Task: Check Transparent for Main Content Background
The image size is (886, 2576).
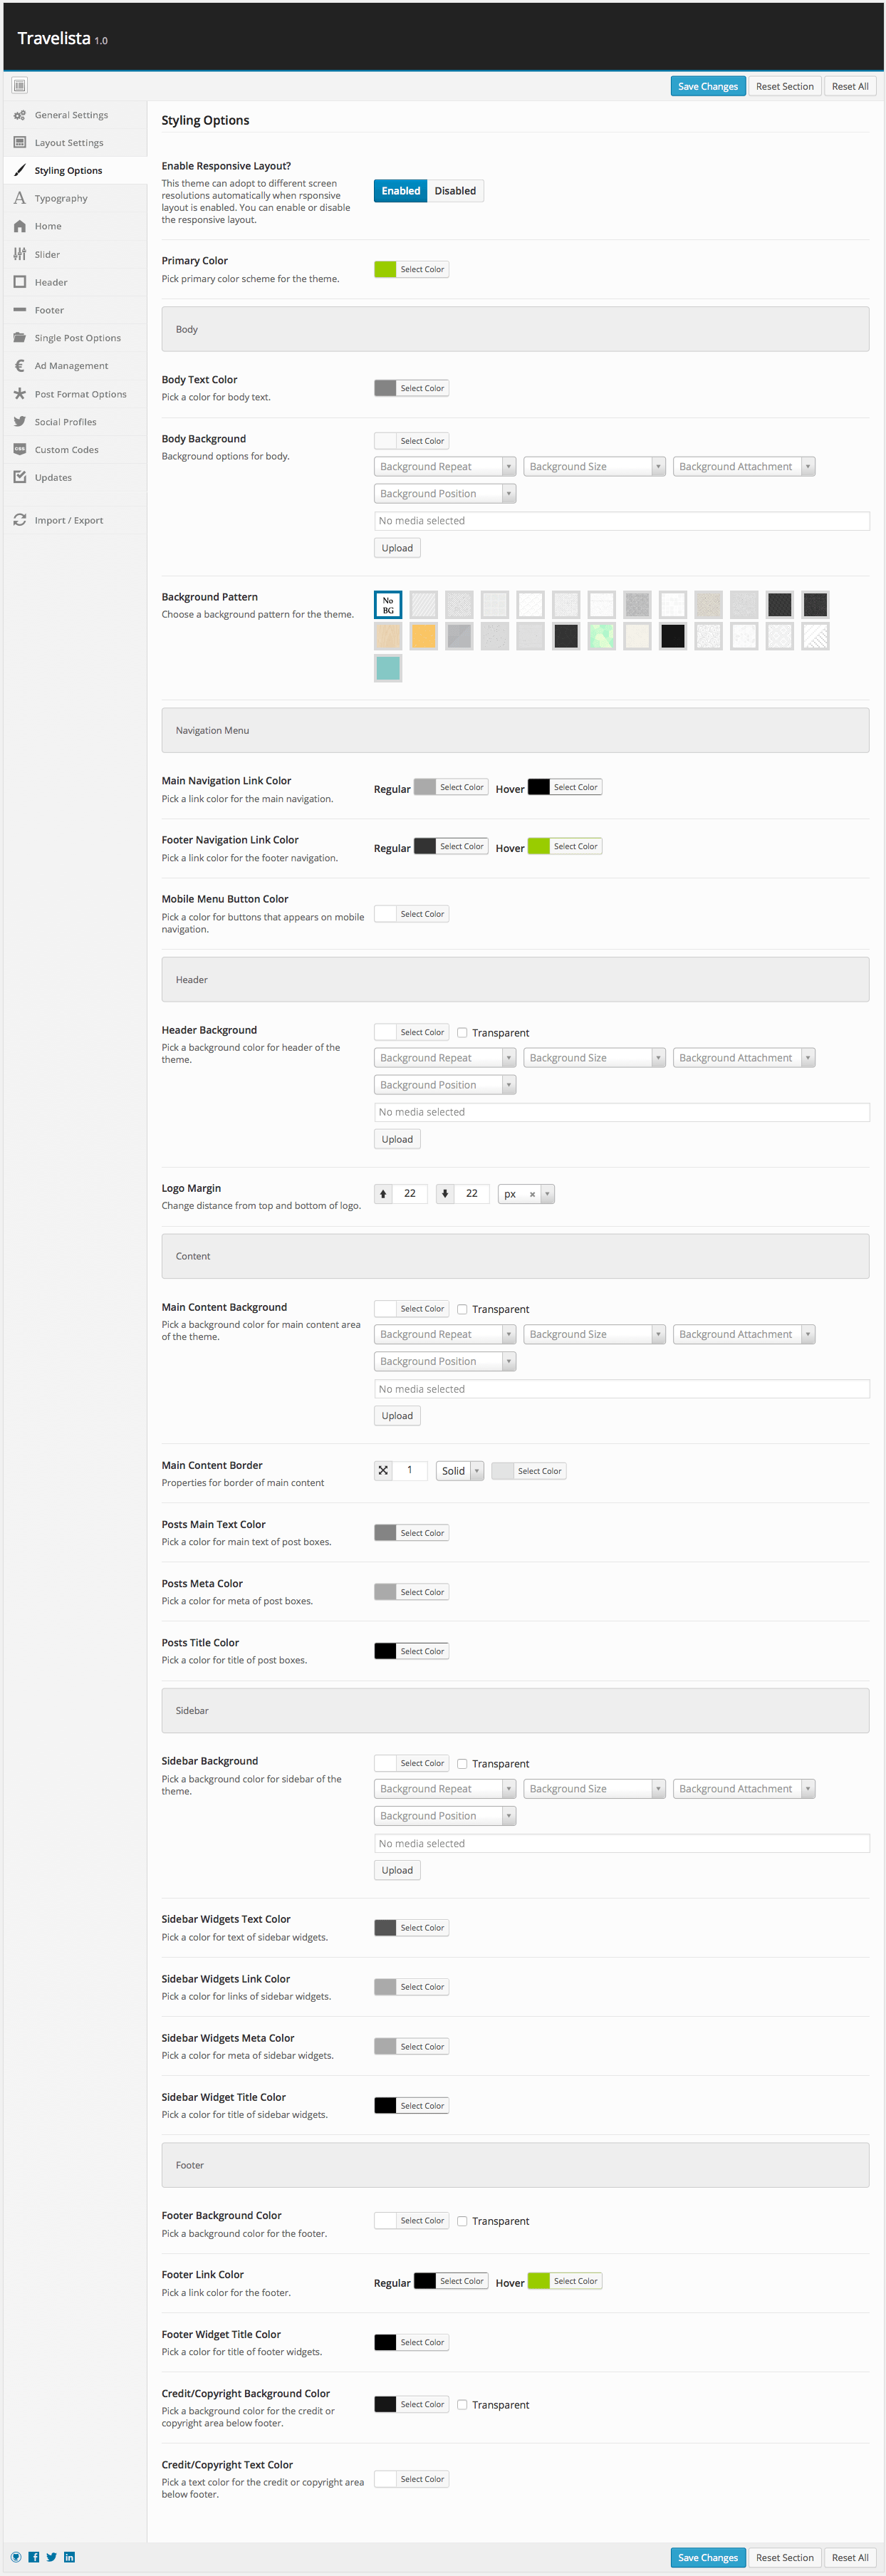Action: pos(462,1309)
